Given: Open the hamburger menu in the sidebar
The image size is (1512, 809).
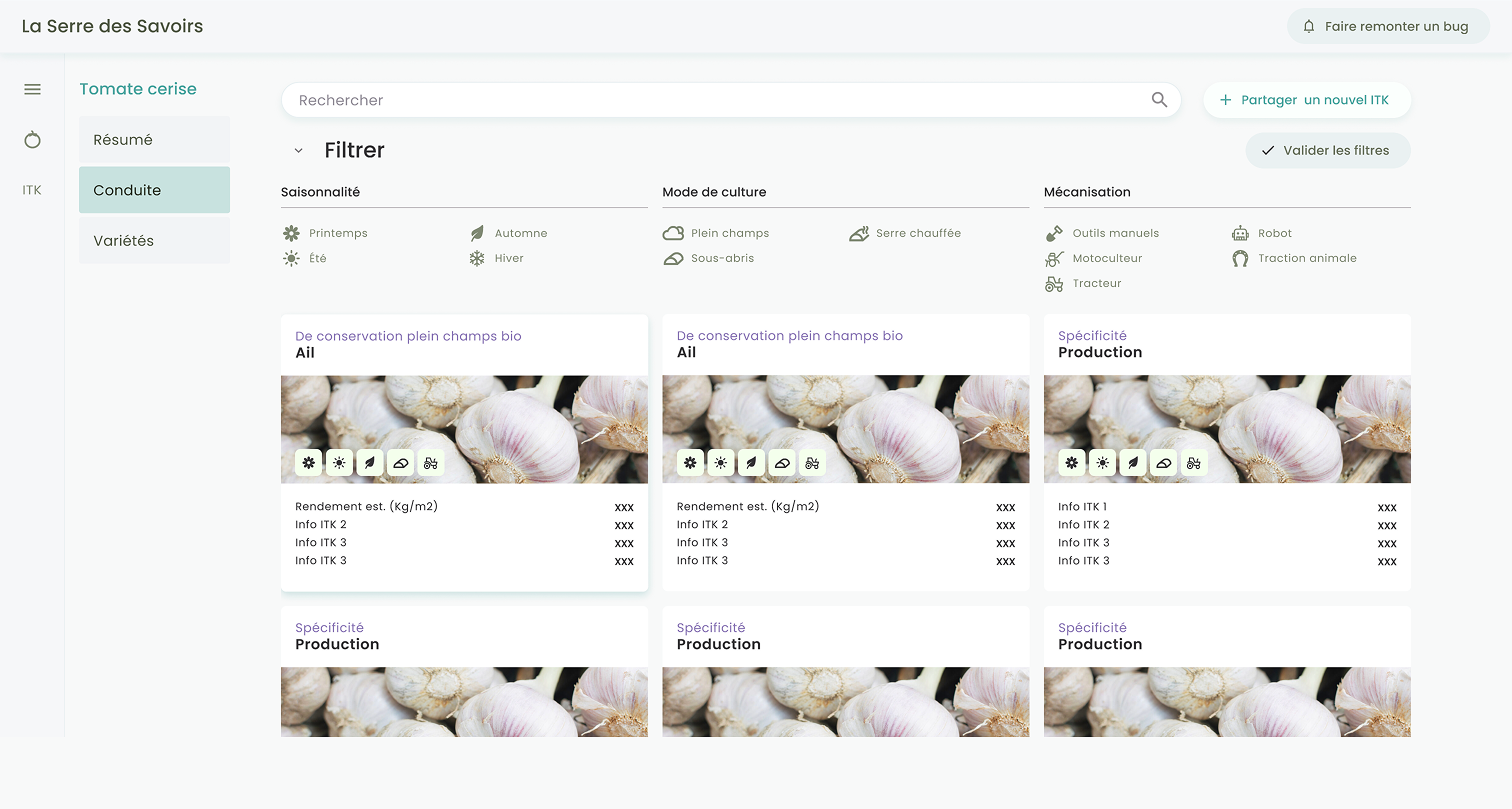Looking at the screenshot, I should (32, 90).
